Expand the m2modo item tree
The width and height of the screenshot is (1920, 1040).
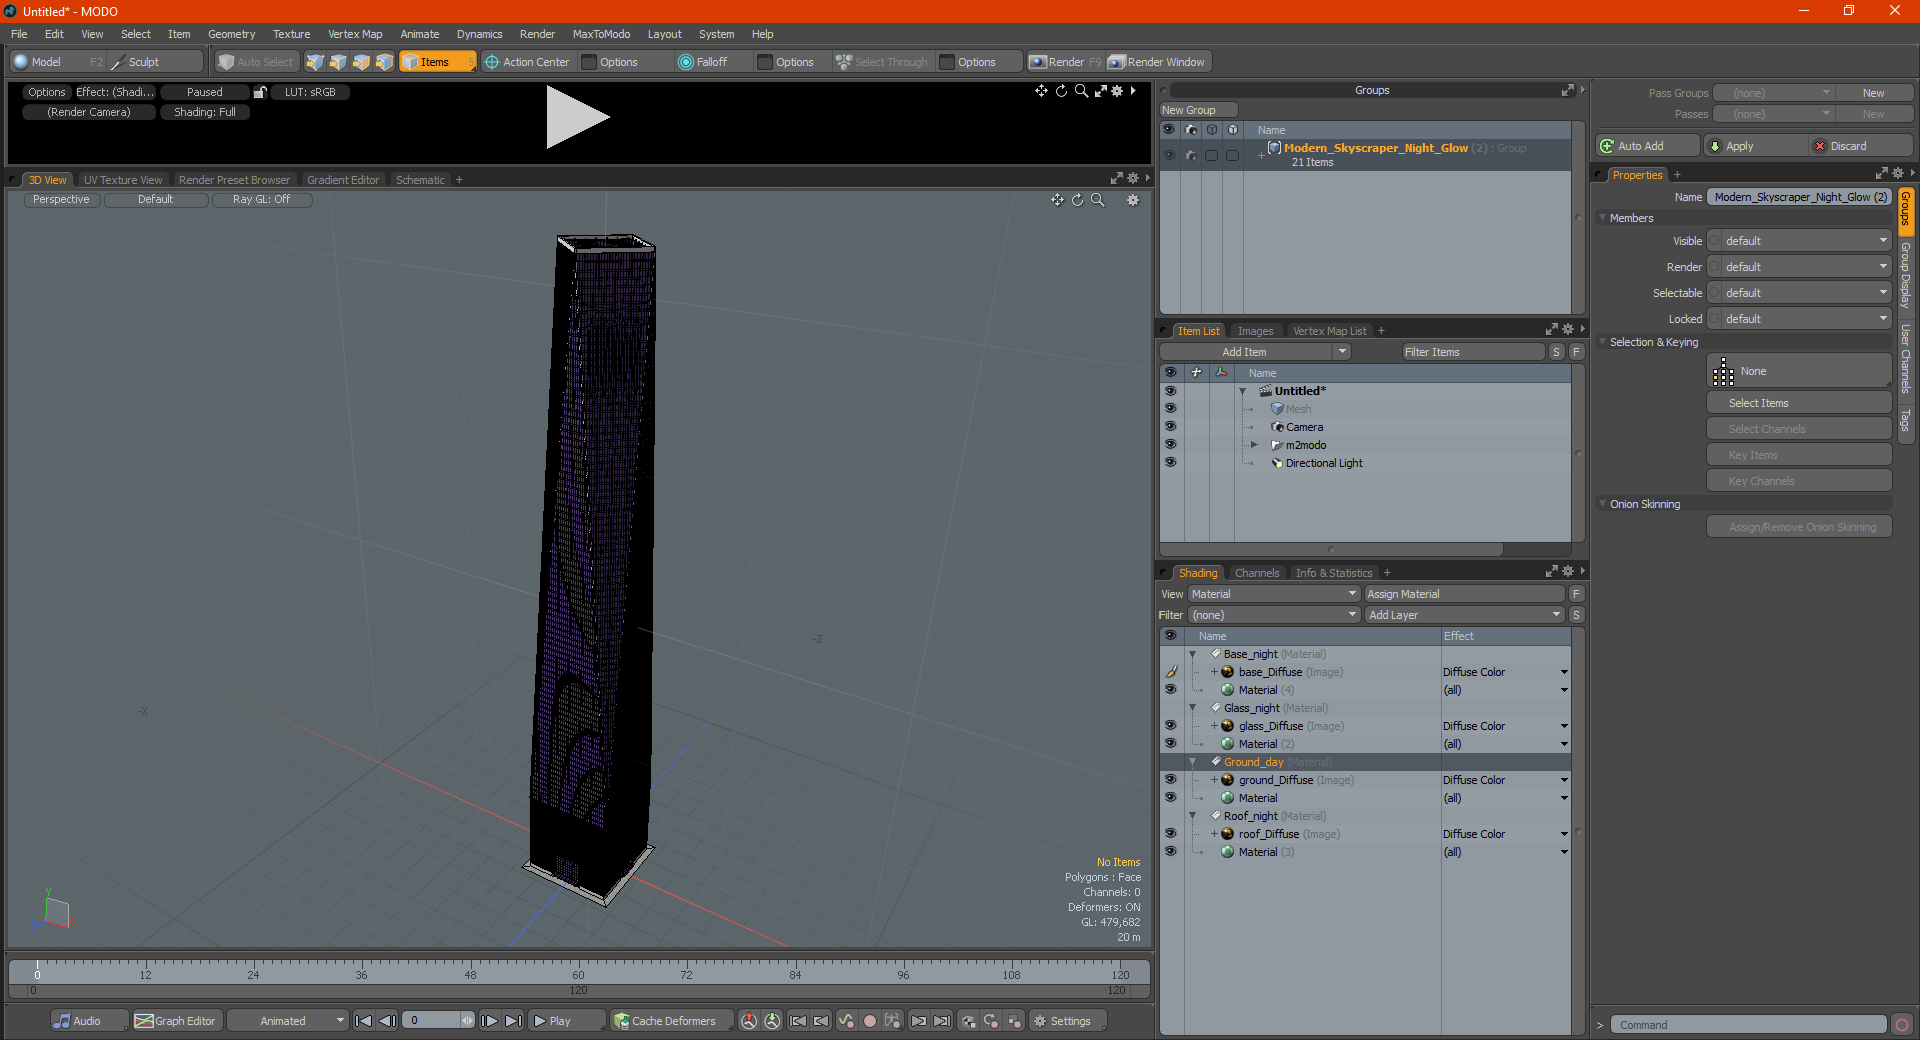[x=1254, y=445]
